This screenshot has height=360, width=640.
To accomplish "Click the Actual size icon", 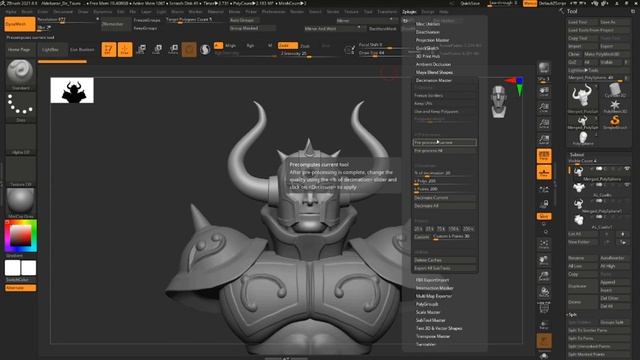I will (544, 124).
